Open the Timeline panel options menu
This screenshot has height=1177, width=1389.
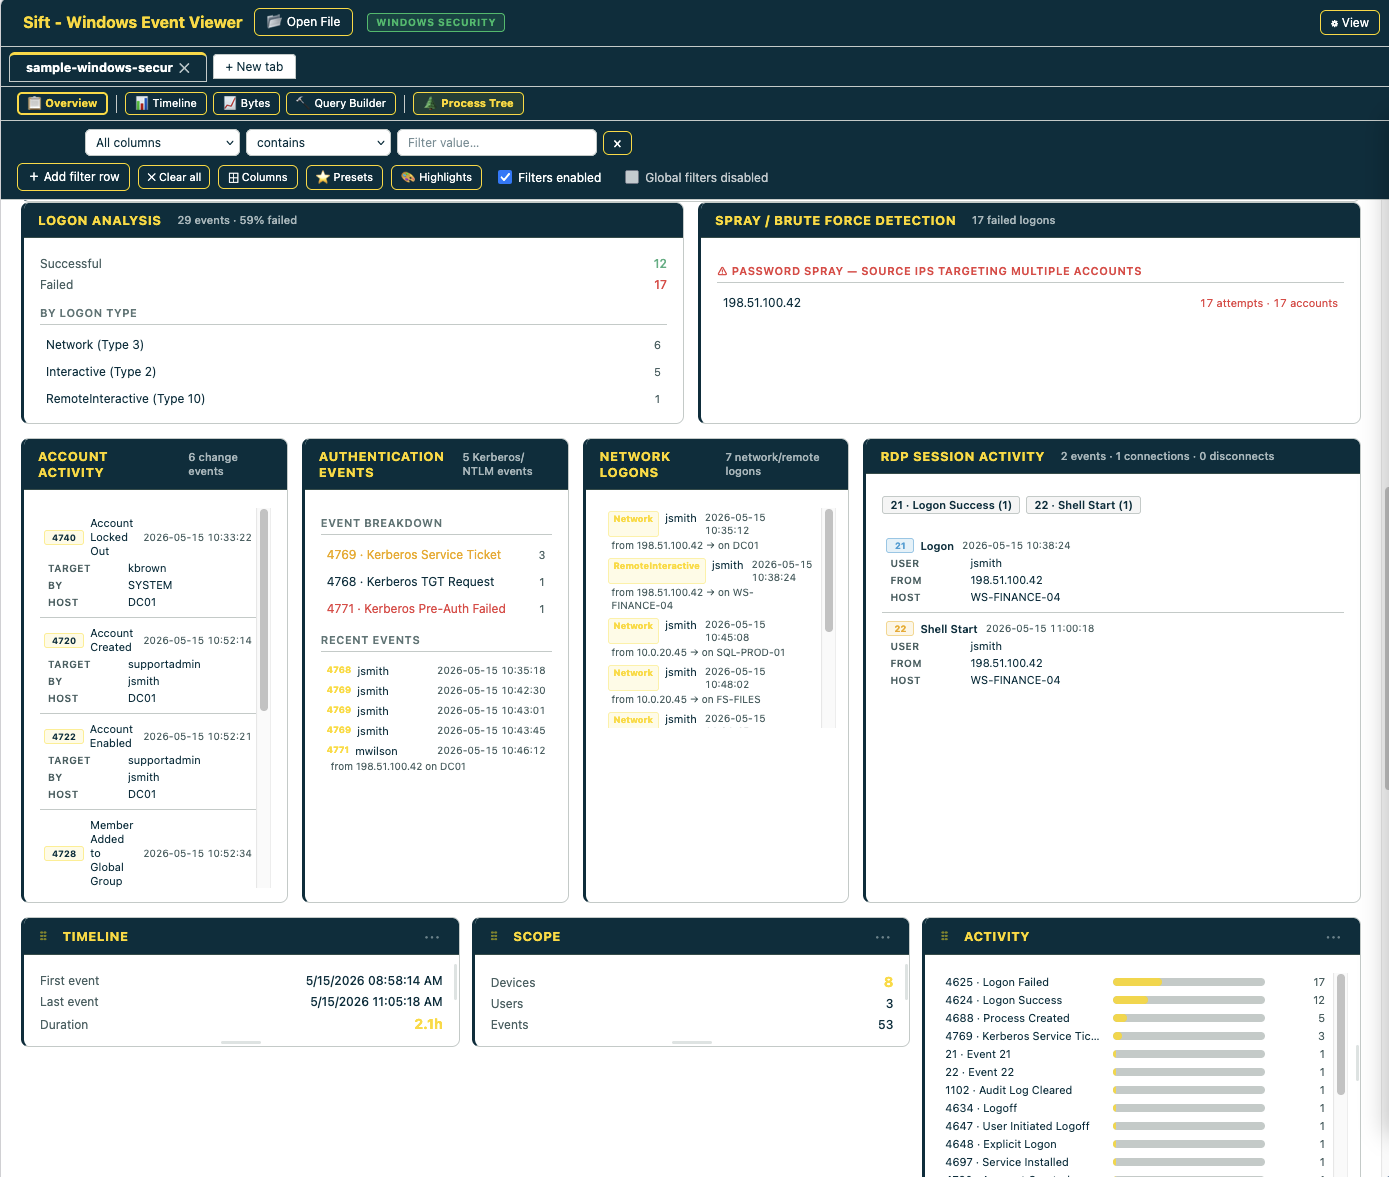[x=432, y=937]
